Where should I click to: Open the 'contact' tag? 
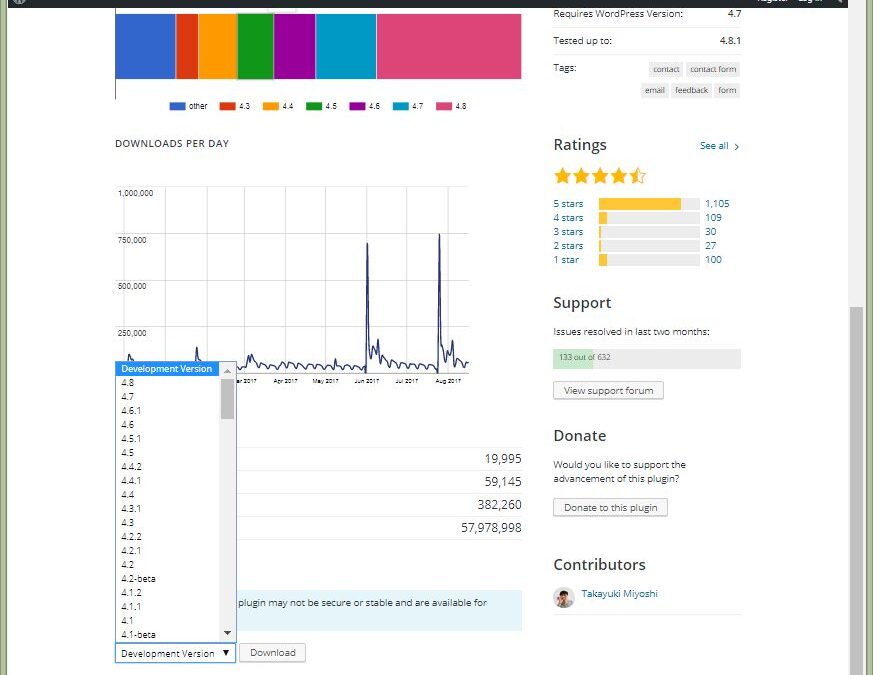(666, 69)
